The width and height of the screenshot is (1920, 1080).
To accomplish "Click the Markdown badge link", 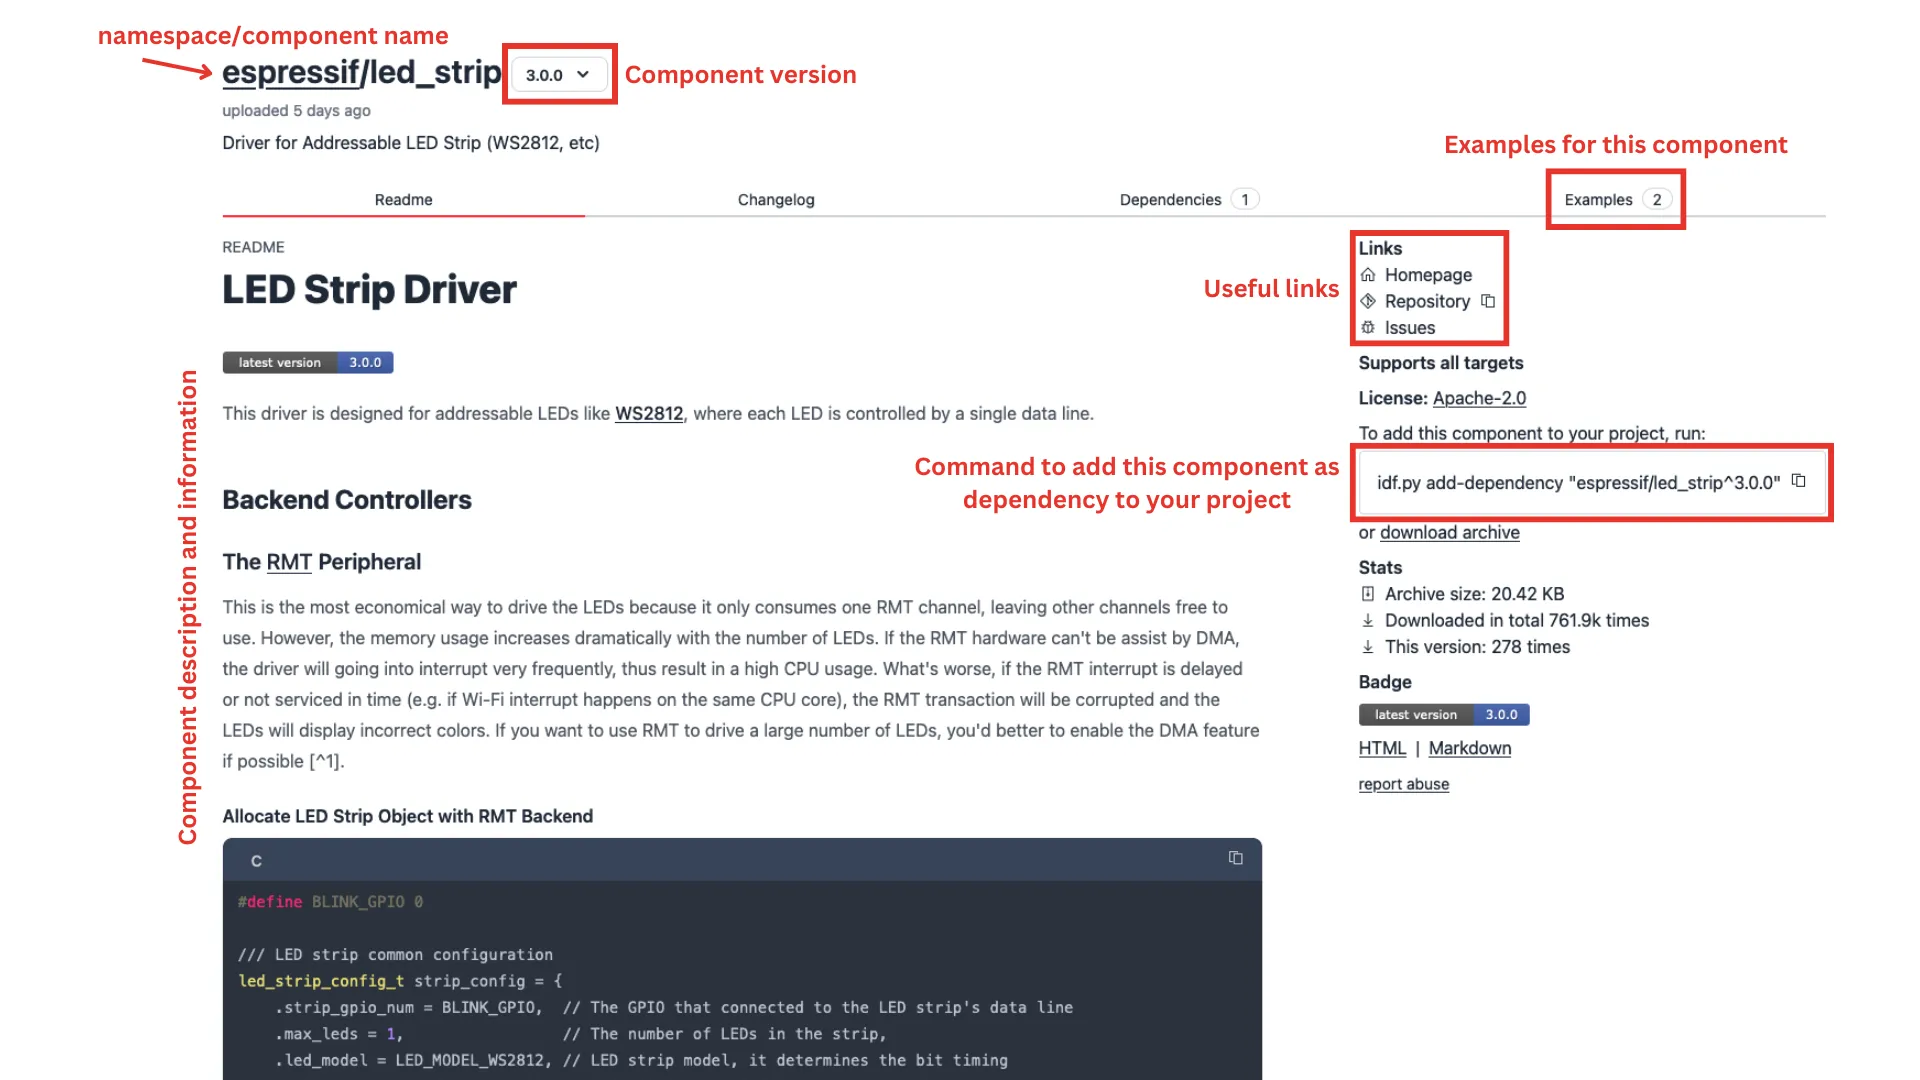I will (x=1469, y=748).
